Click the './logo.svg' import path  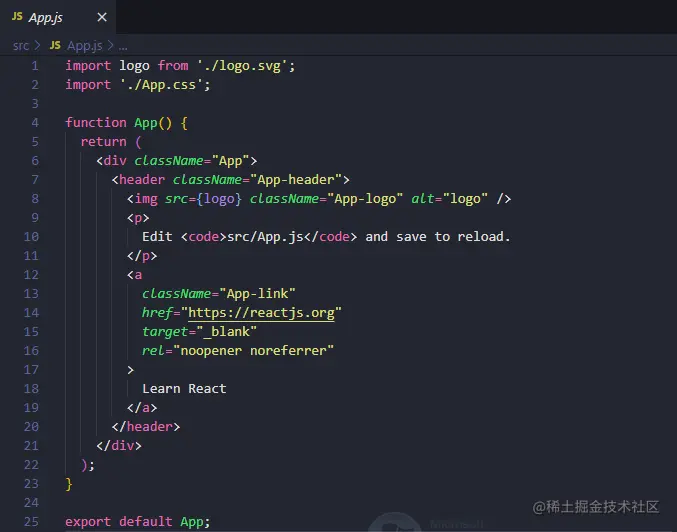(x=243, y=66)
